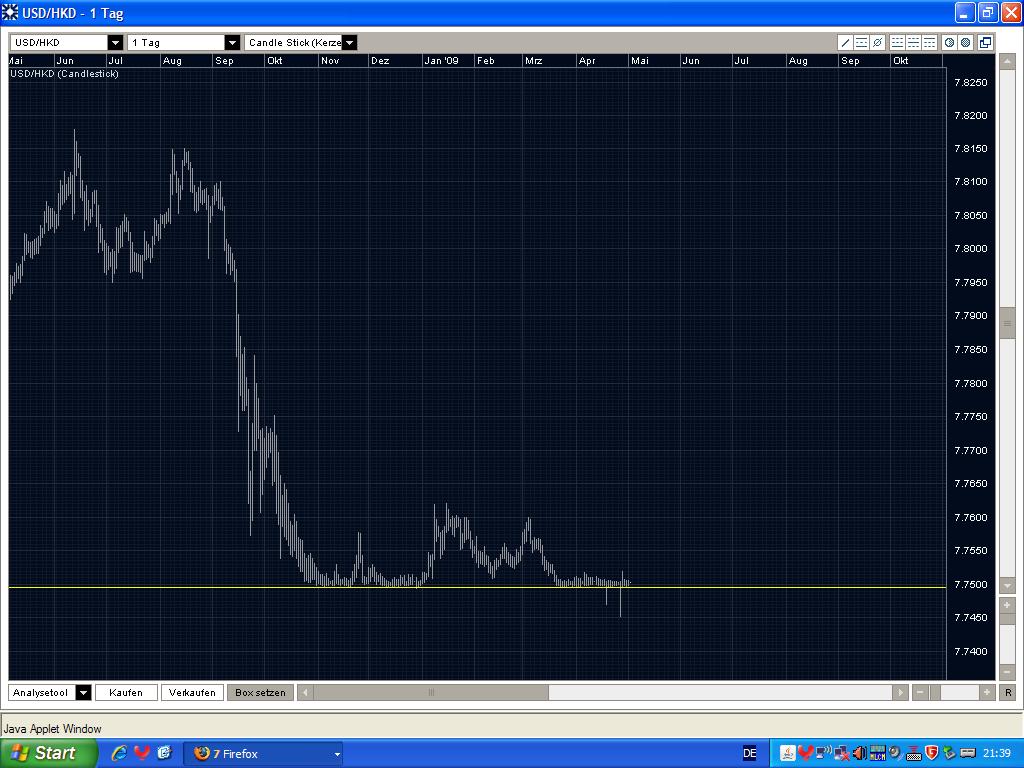Click the horizontal time scrollbar thumb

(x=431, y=692)
